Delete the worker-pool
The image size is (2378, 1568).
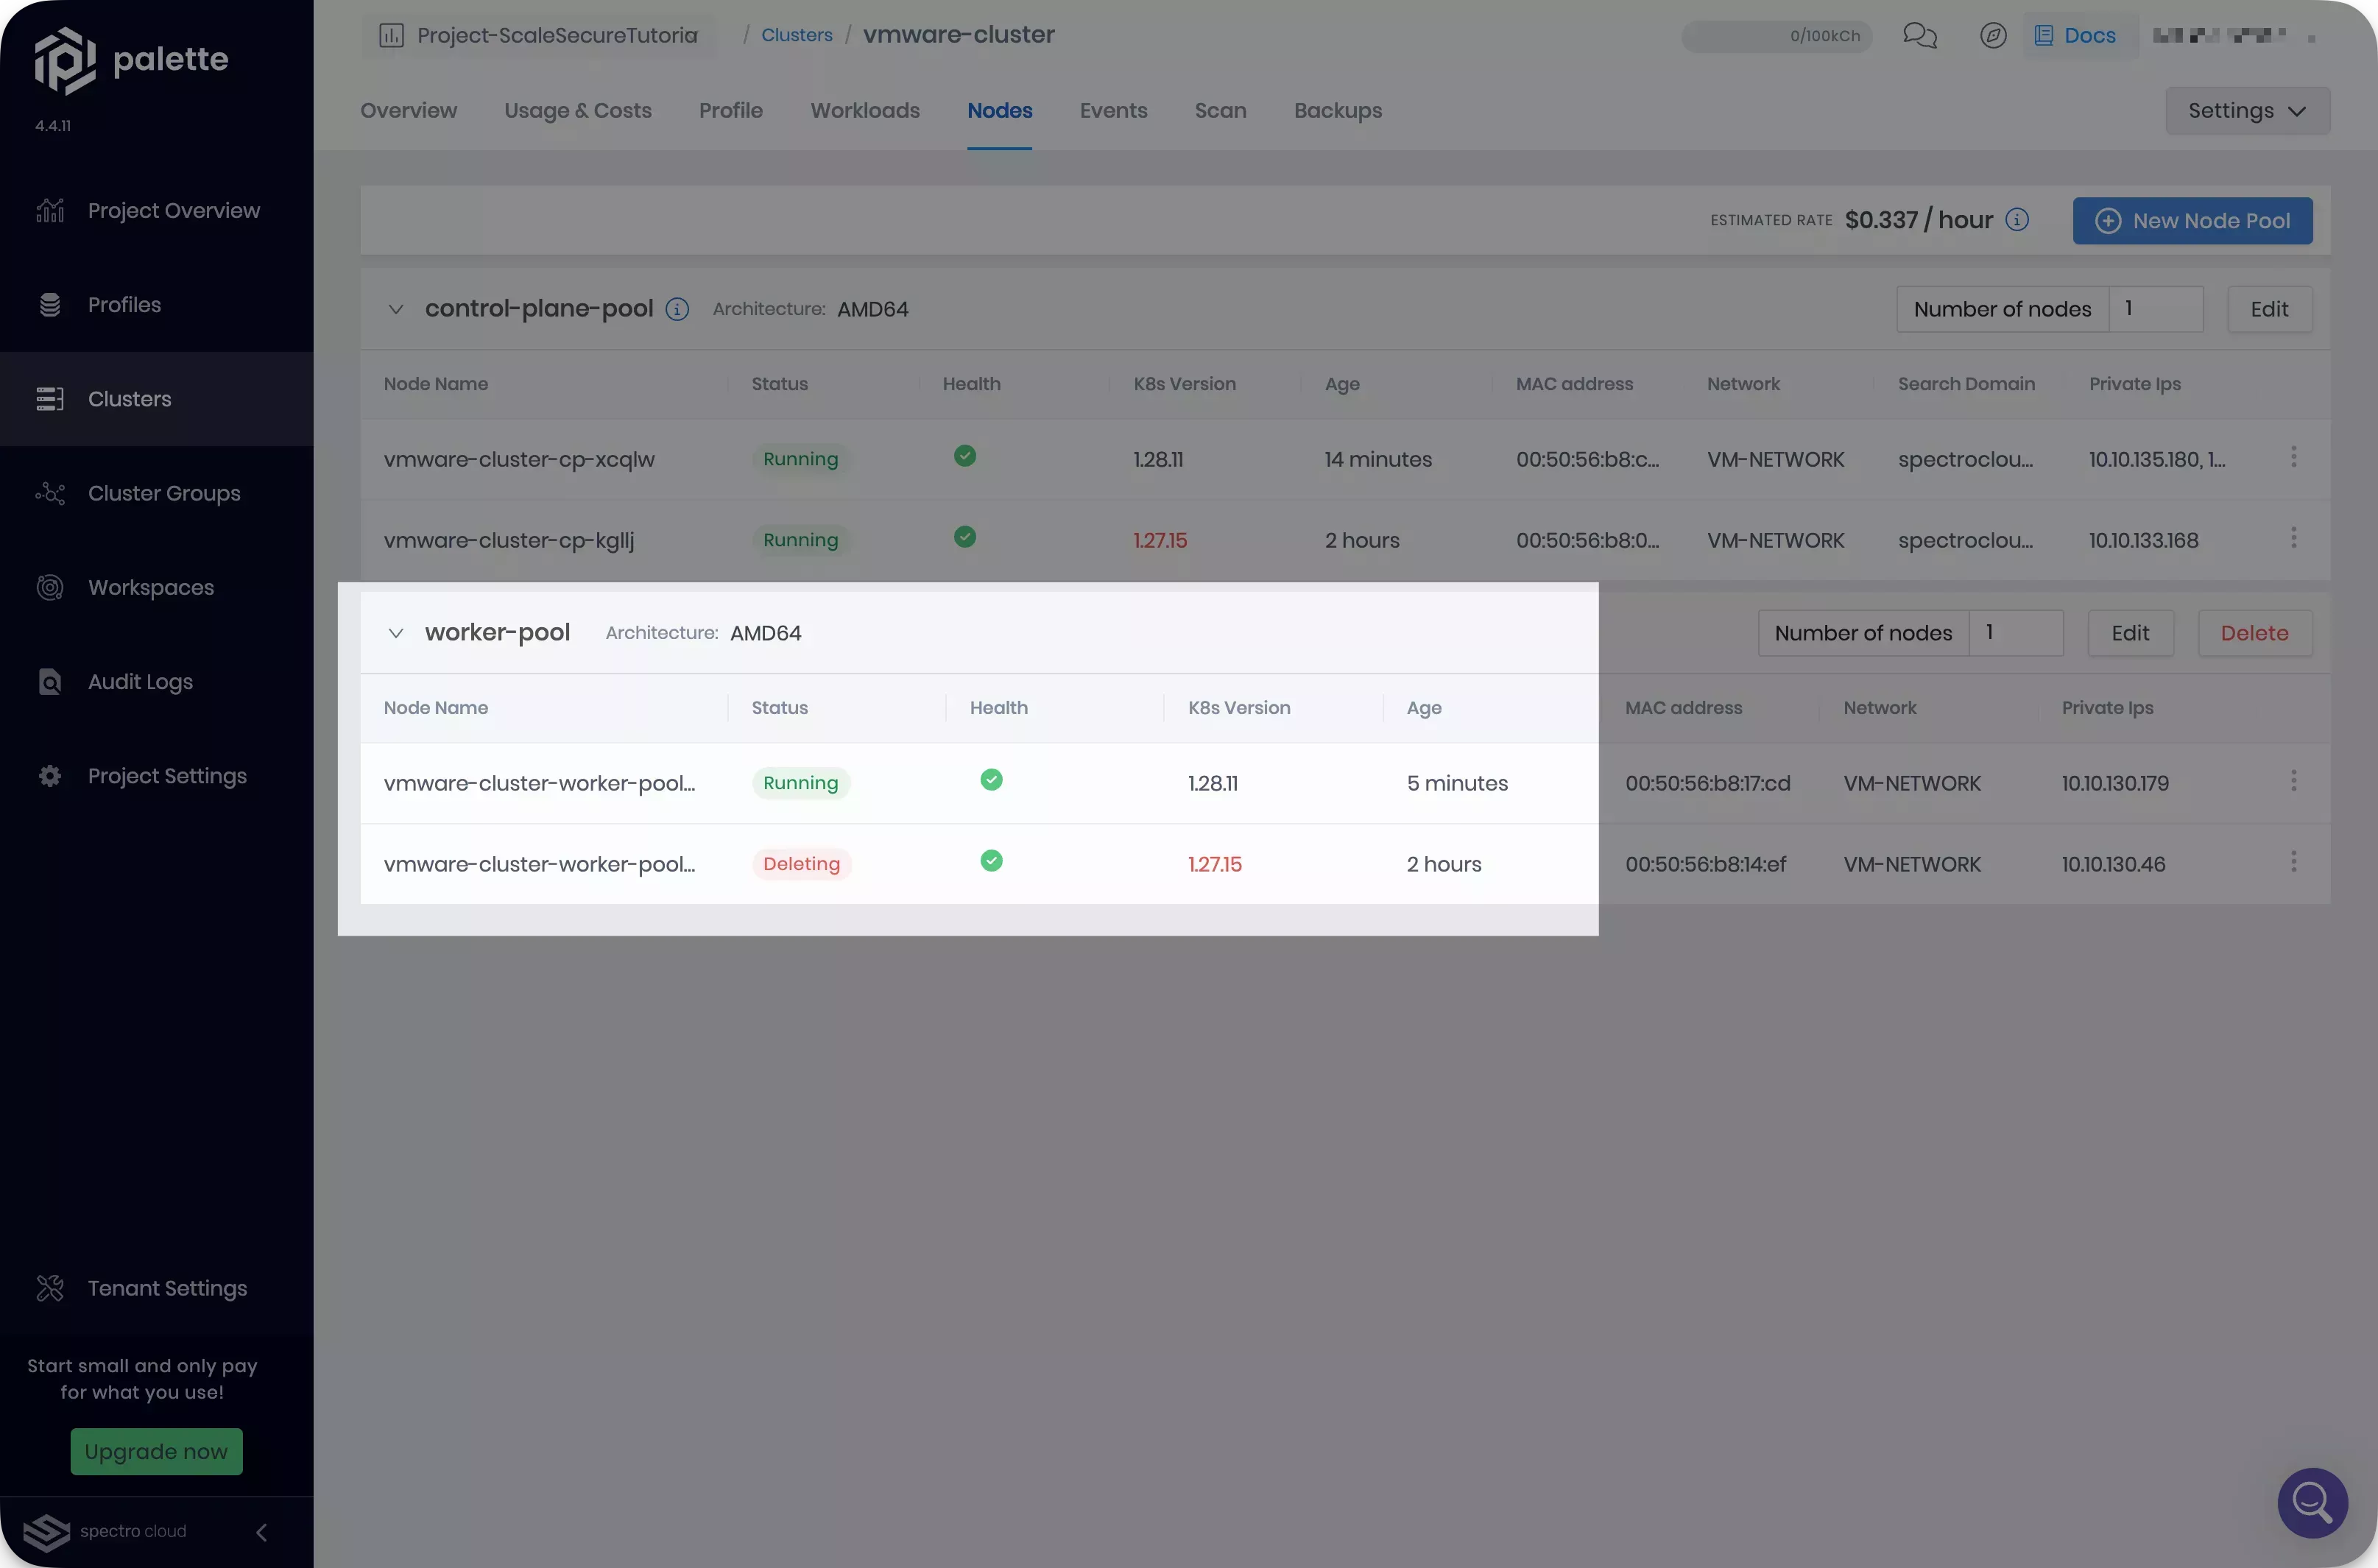coord(2254,633)
